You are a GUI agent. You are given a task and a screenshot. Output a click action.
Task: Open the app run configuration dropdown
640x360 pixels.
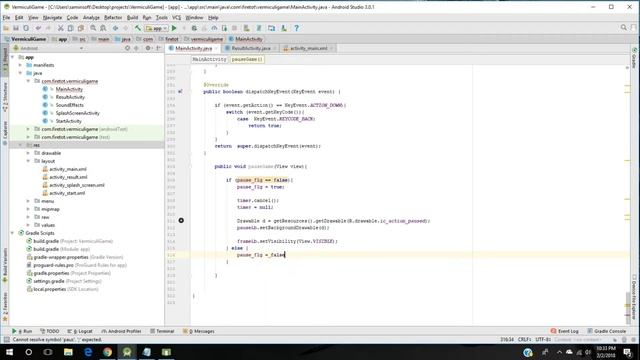[x=157, y=28]
